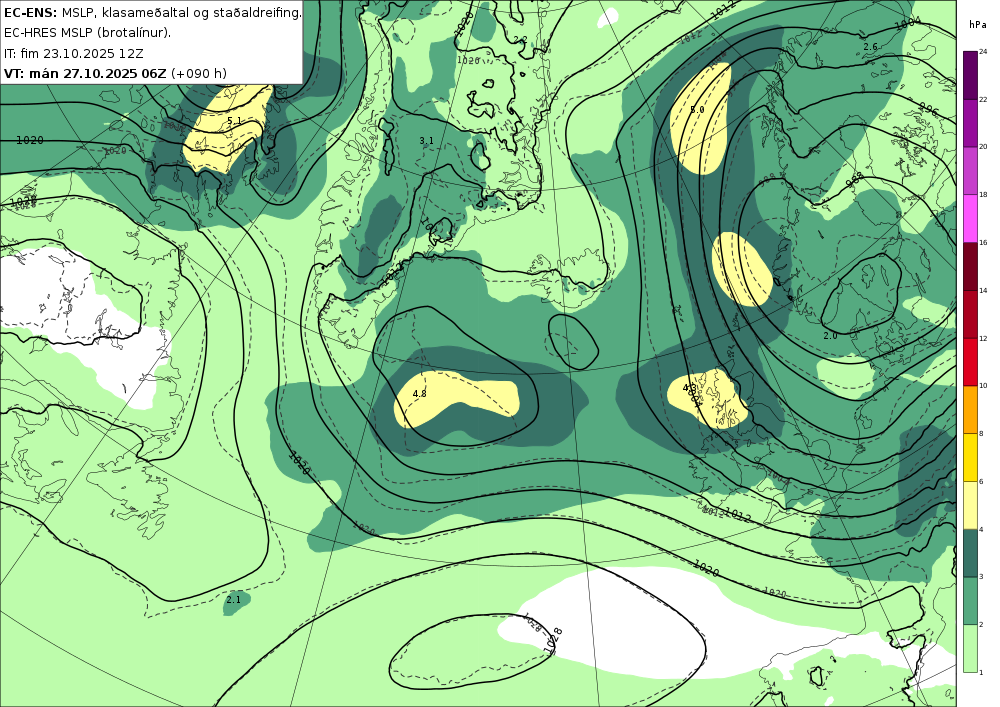
Task: Select the maroon 14–16 hPa colorbar segment
Action: (971, 266)
